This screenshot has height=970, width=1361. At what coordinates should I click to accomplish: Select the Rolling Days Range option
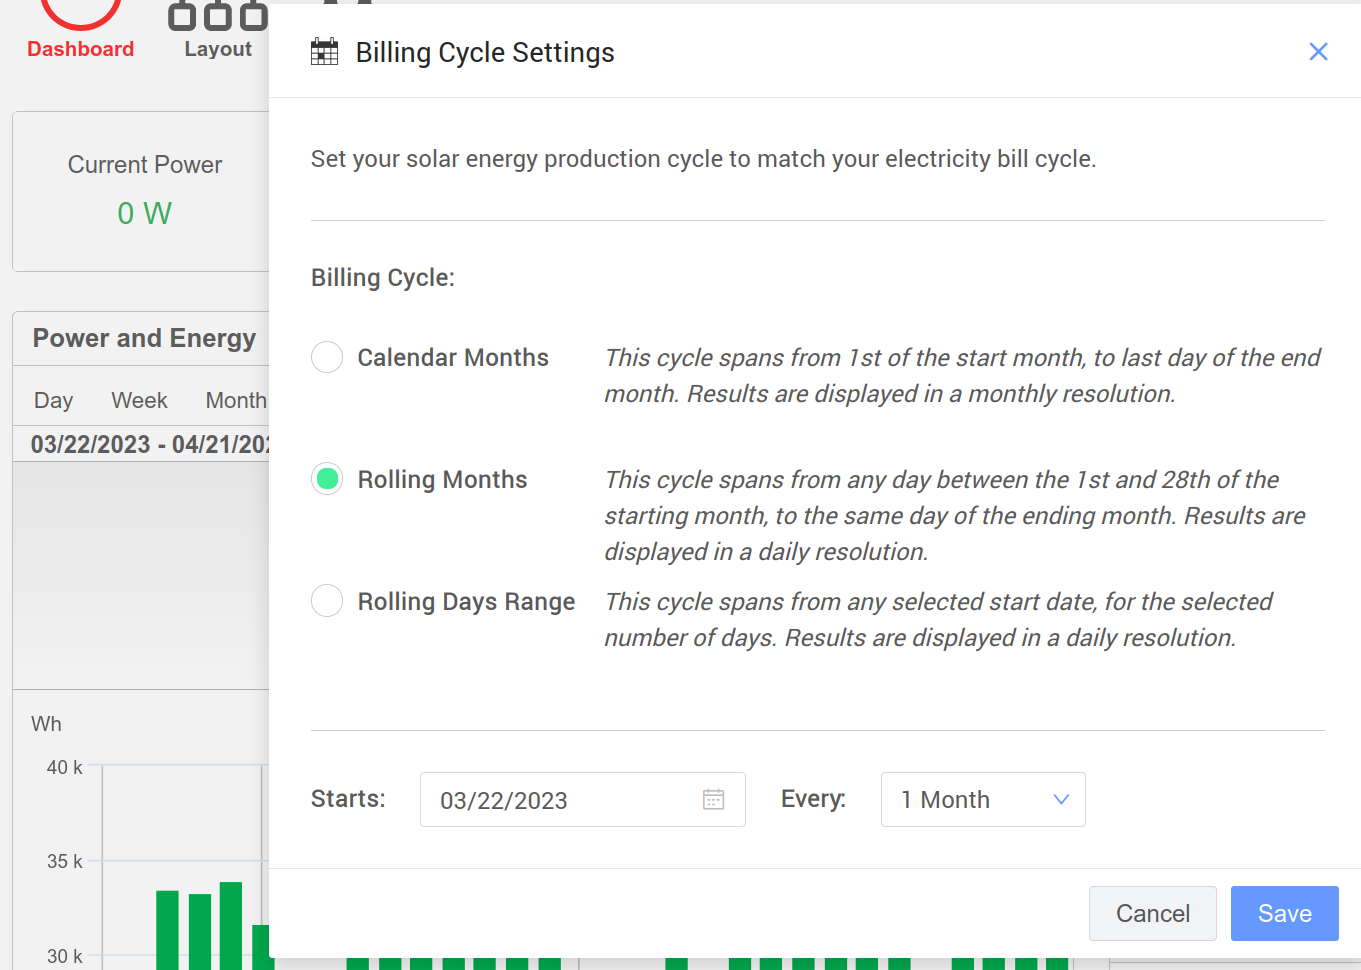click(x=327, y=601)
